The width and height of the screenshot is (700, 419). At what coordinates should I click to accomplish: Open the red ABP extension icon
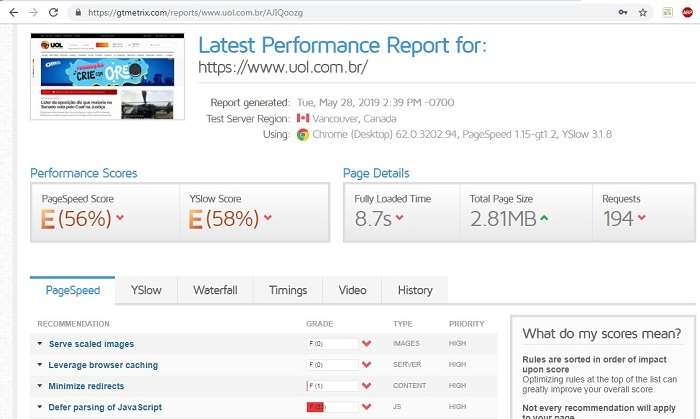click(688, 12)
